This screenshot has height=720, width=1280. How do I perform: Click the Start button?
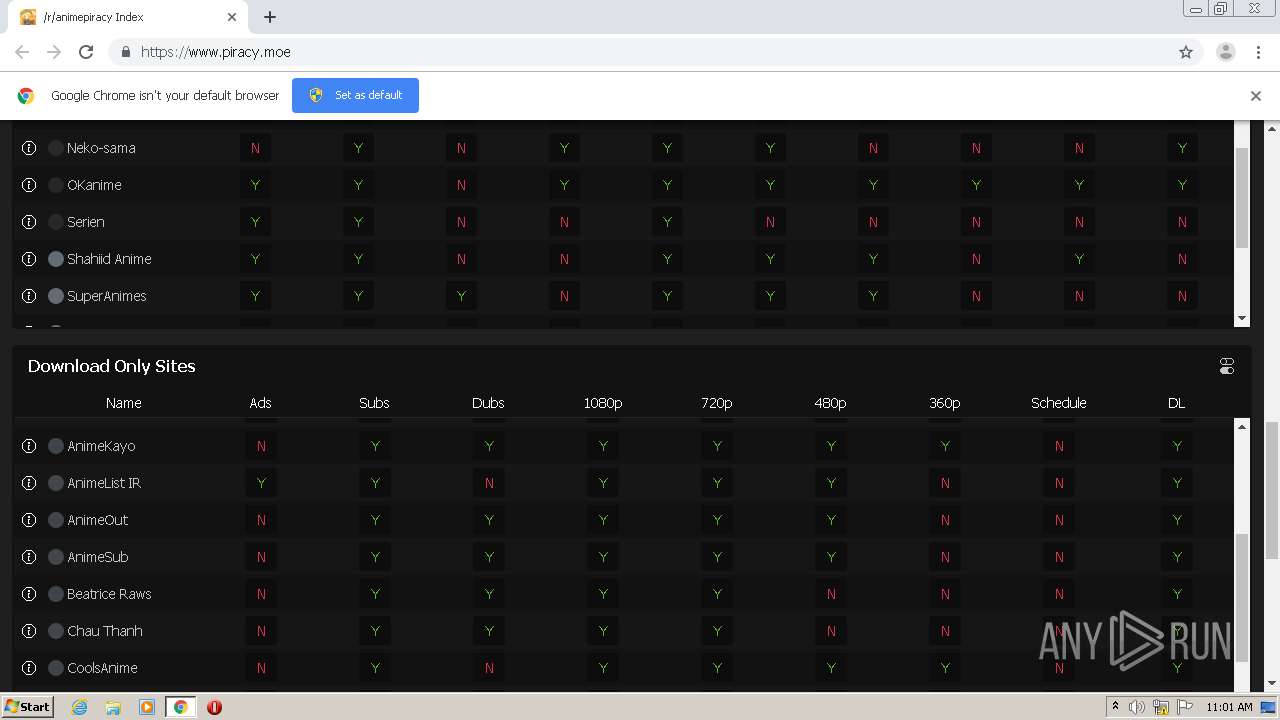point(27,707)
